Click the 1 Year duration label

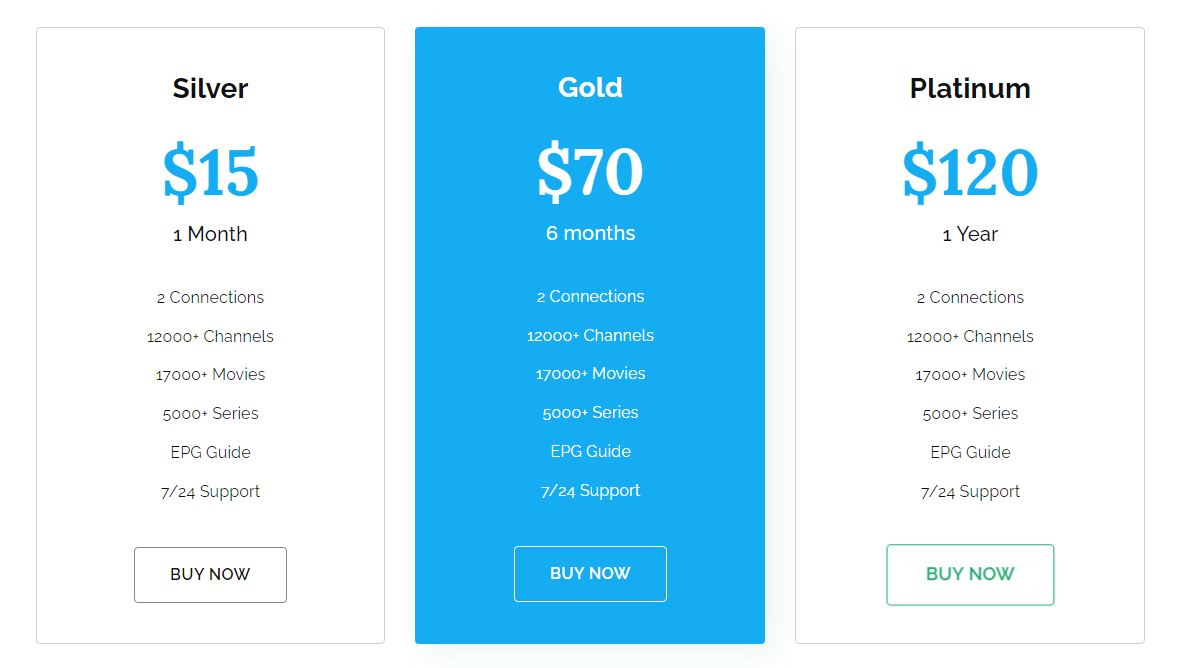(x=970, y=234)
